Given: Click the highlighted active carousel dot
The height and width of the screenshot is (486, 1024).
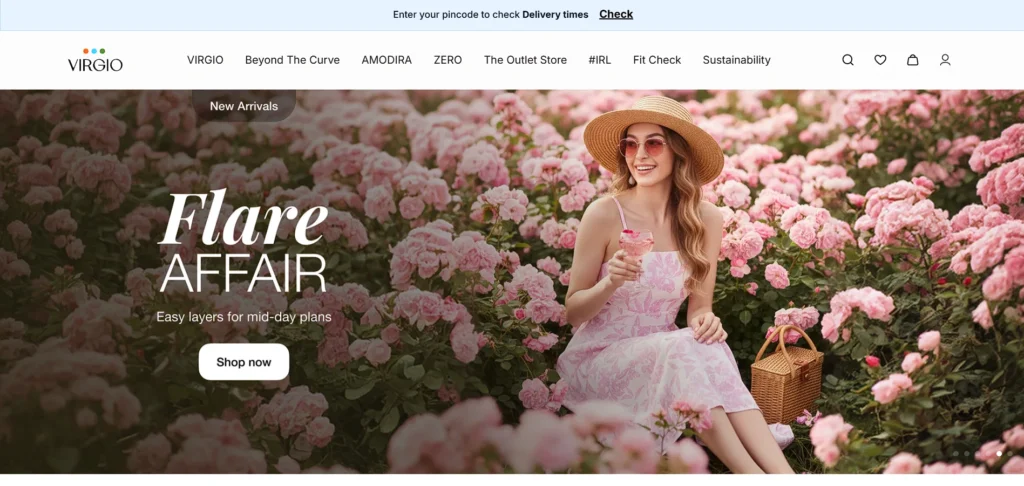Looking at the screenshot, I should (999, 453).
